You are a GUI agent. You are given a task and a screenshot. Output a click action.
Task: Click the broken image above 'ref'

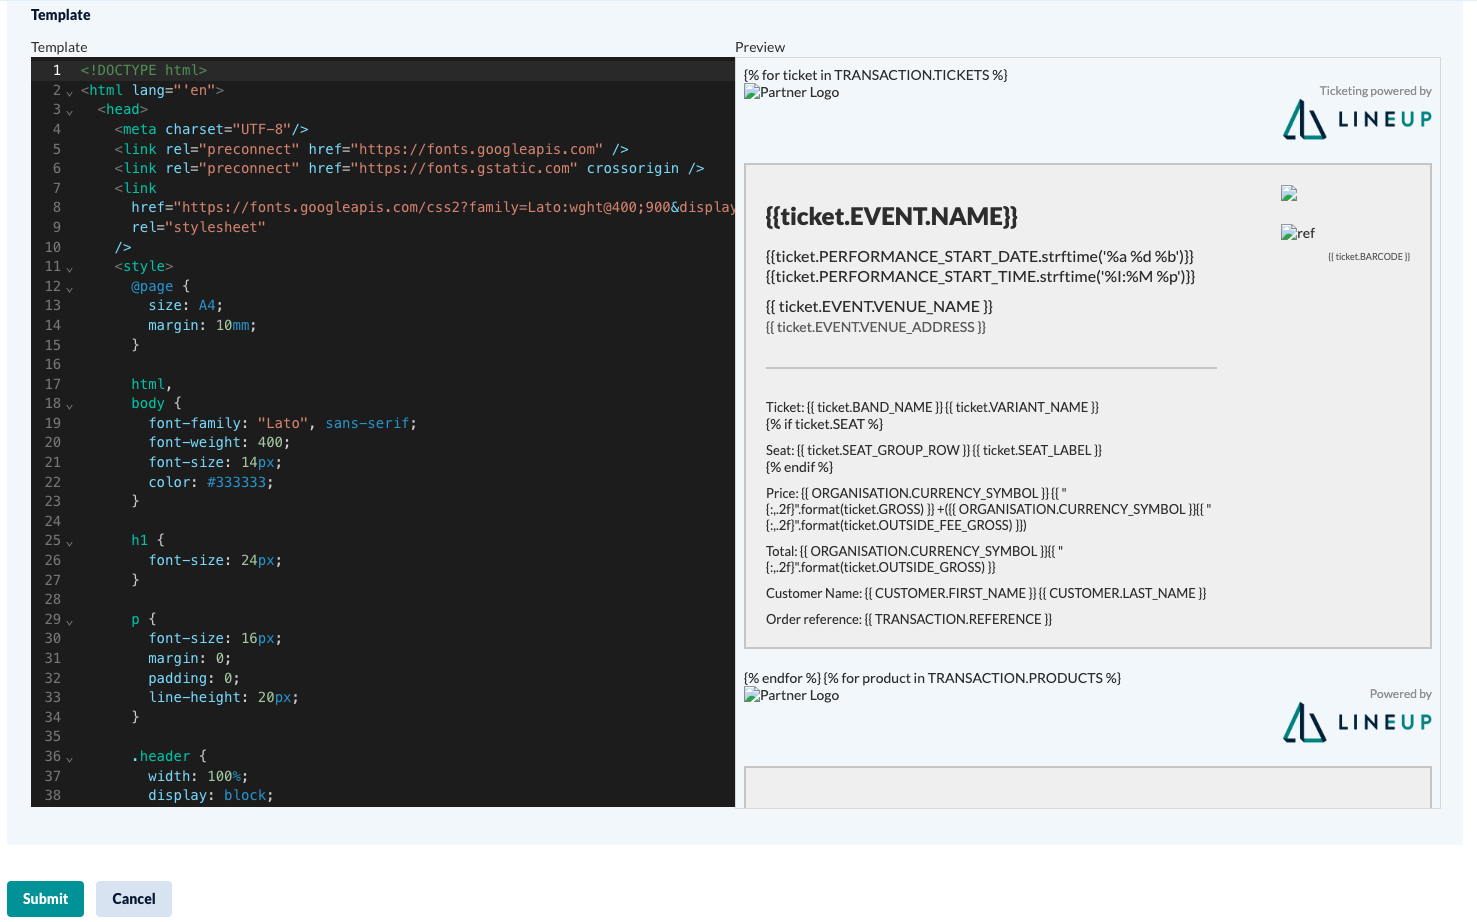1289,193
